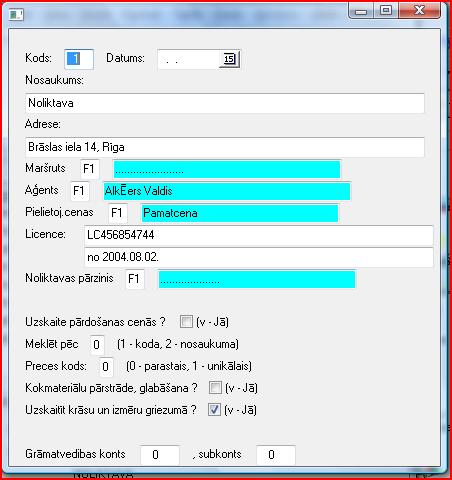Open F1 lookup for Noliktavas pārzinis
Viewport: 452px width, 480px height.
pos(134,279)
